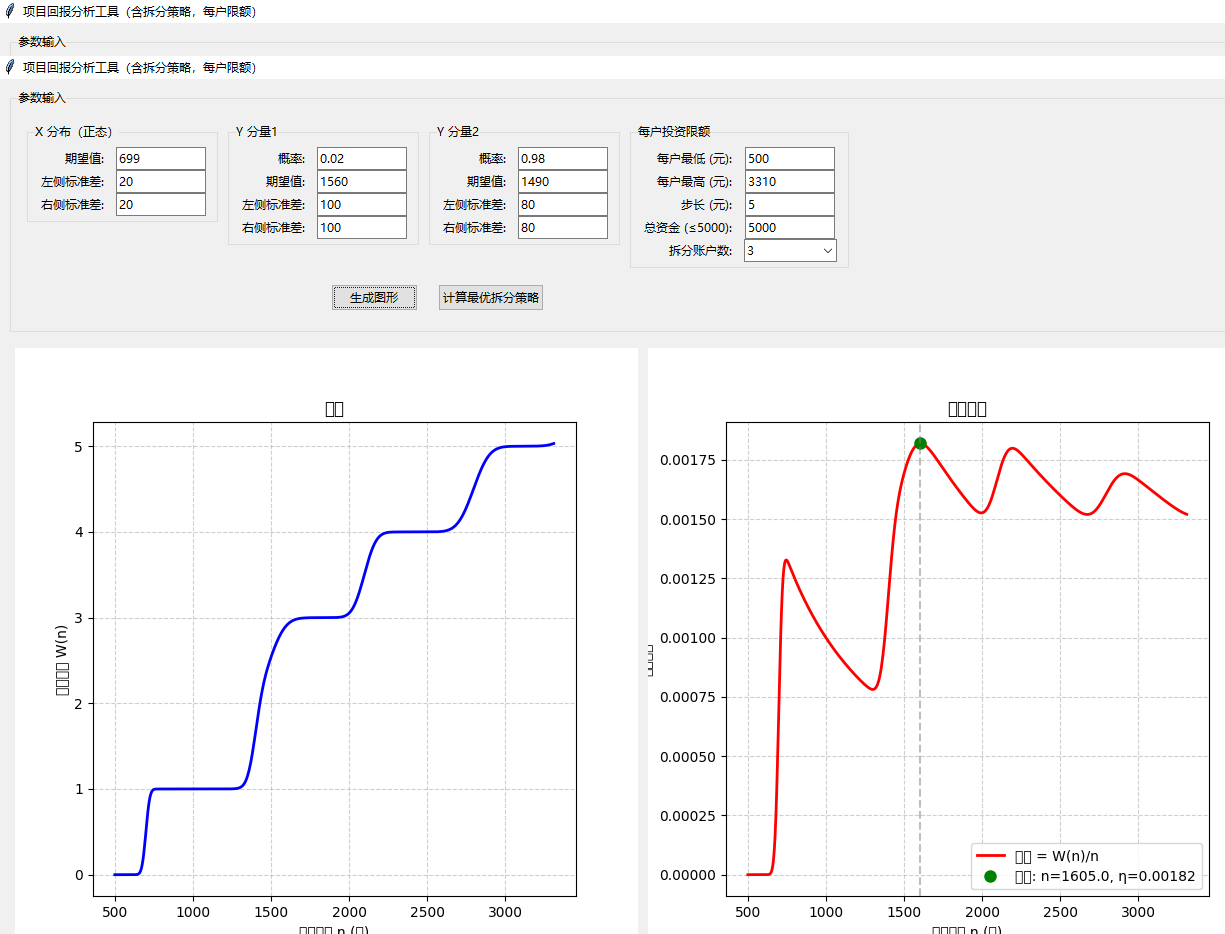Select Y 分量2 左侧标准差 field
Image resolution: width=1225 pixels, height=934 pixels.
tap(563, 204)
